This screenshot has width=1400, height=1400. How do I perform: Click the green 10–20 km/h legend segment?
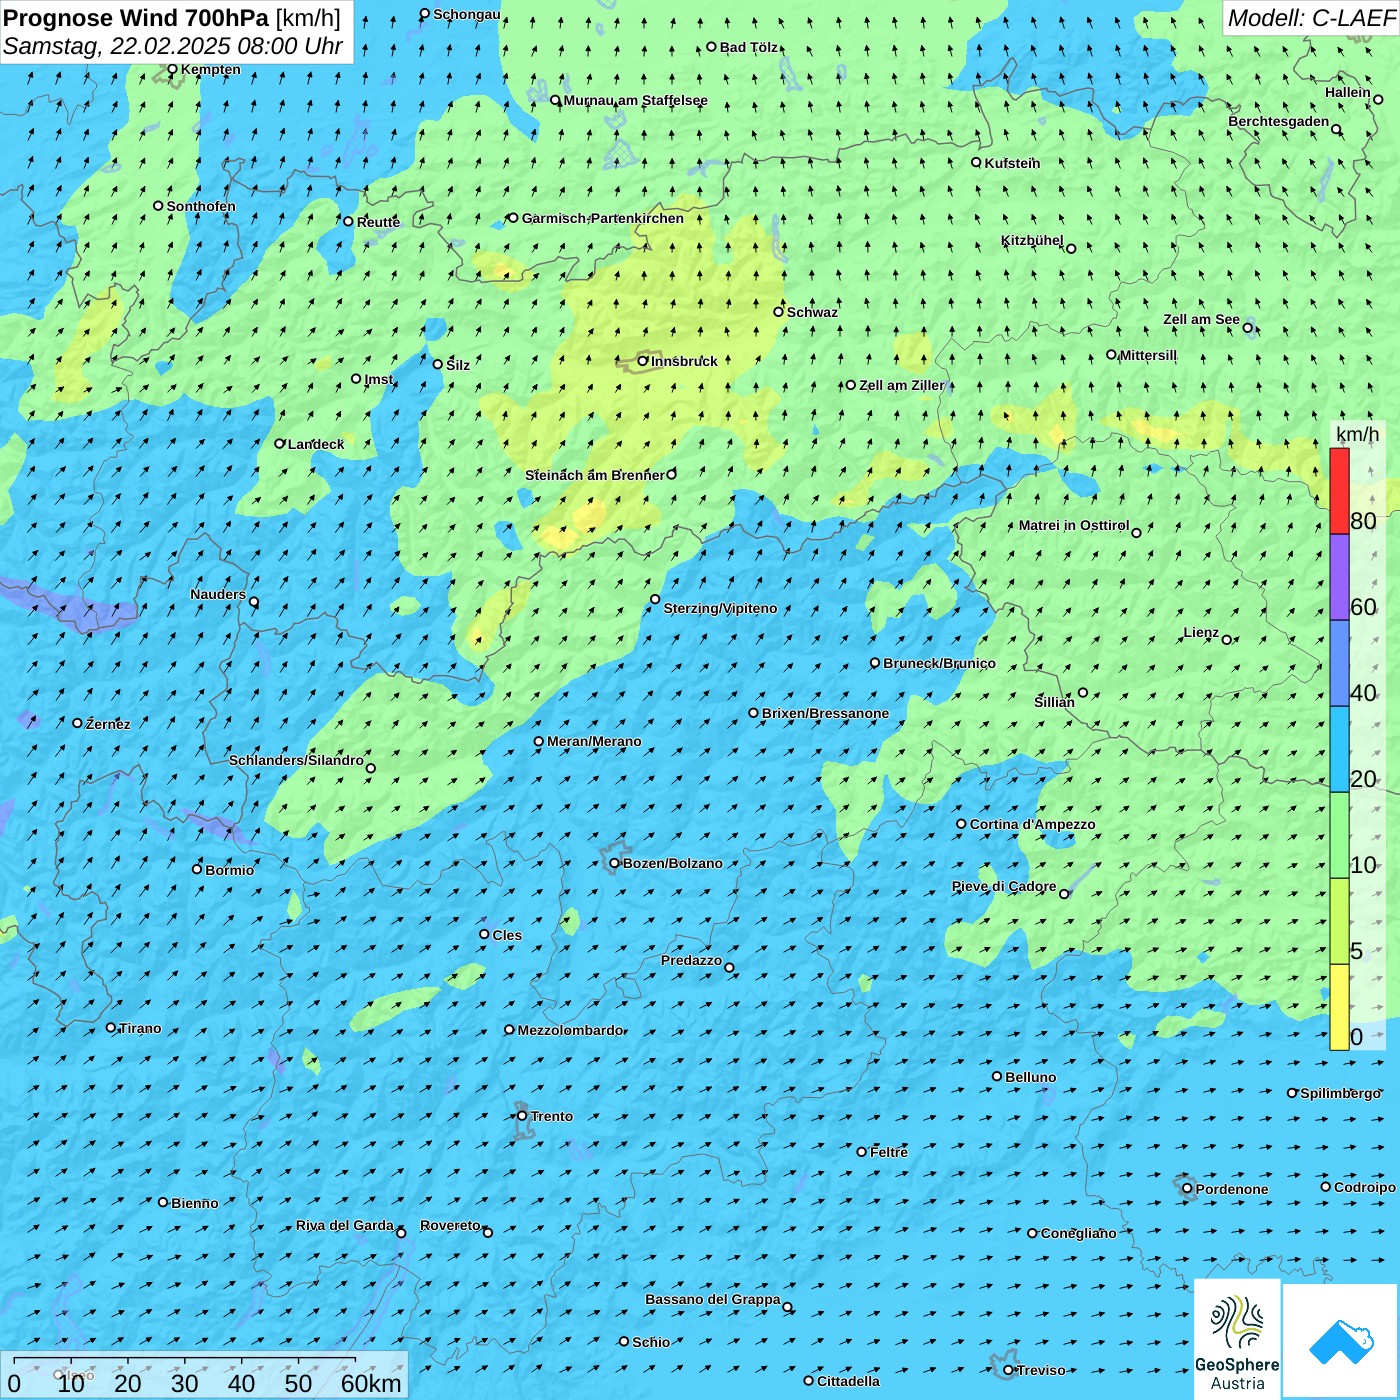1339,834
